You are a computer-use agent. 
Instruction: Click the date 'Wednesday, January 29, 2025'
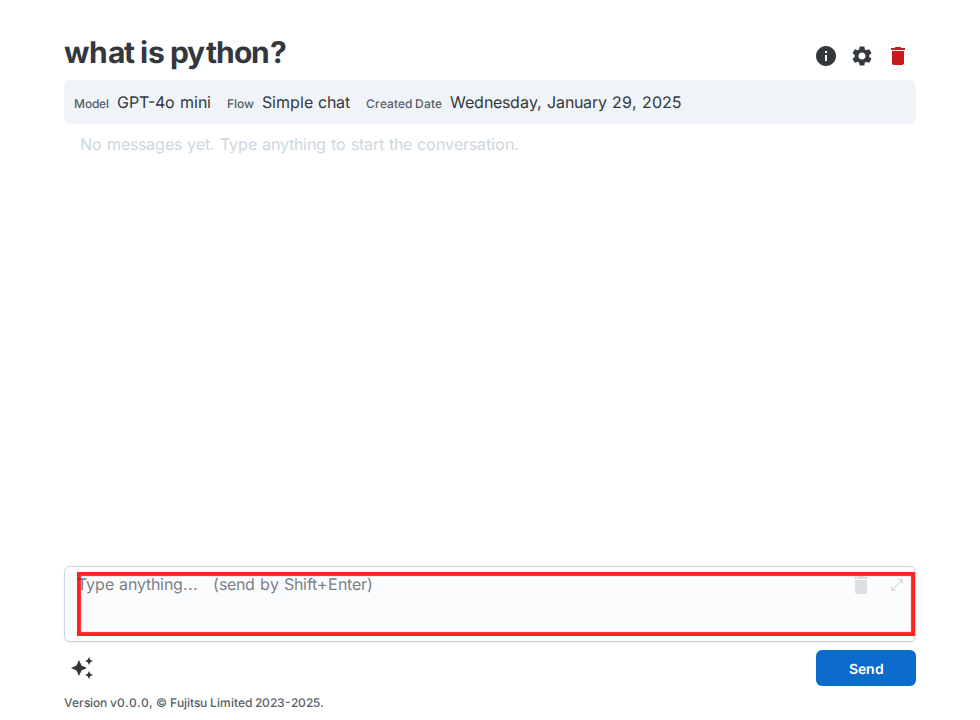pyautogui.click(x=565, y=102)
